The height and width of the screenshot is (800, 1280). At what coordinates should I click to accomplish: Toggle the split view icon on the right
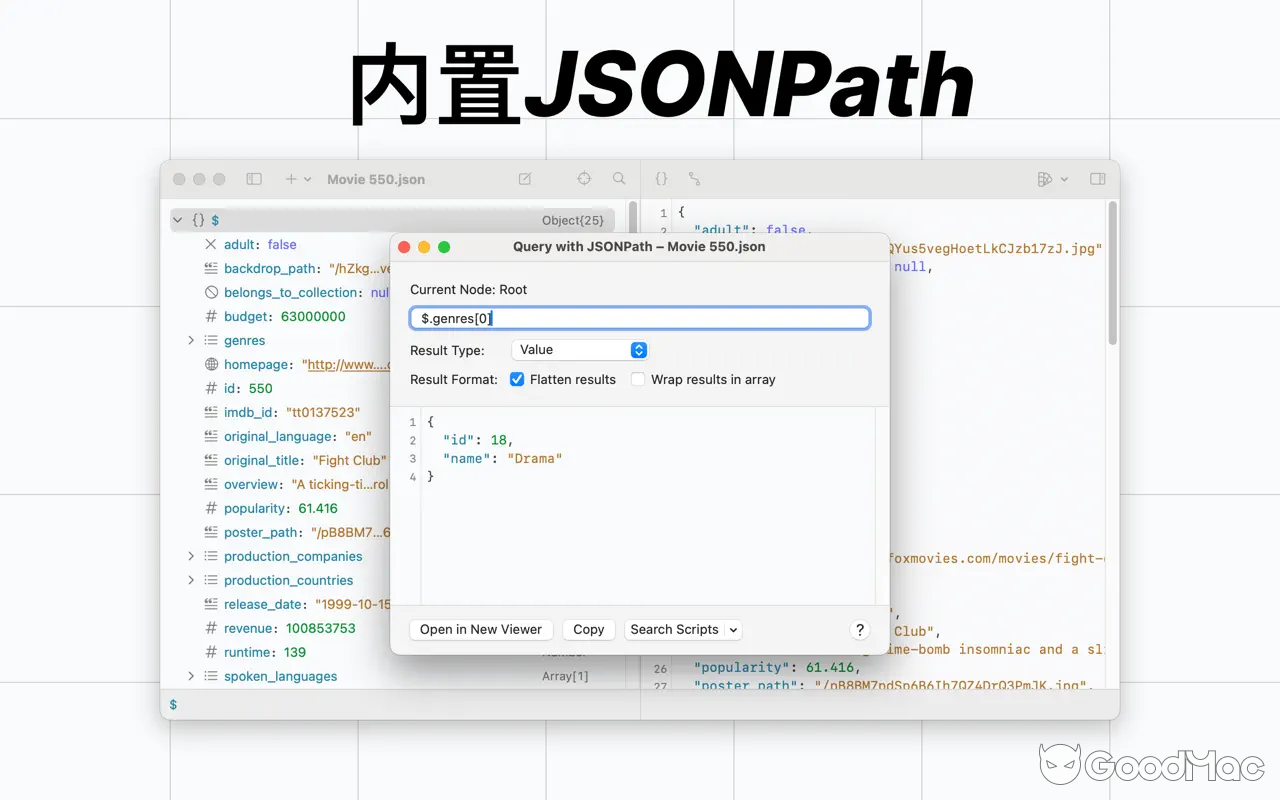1097,178
